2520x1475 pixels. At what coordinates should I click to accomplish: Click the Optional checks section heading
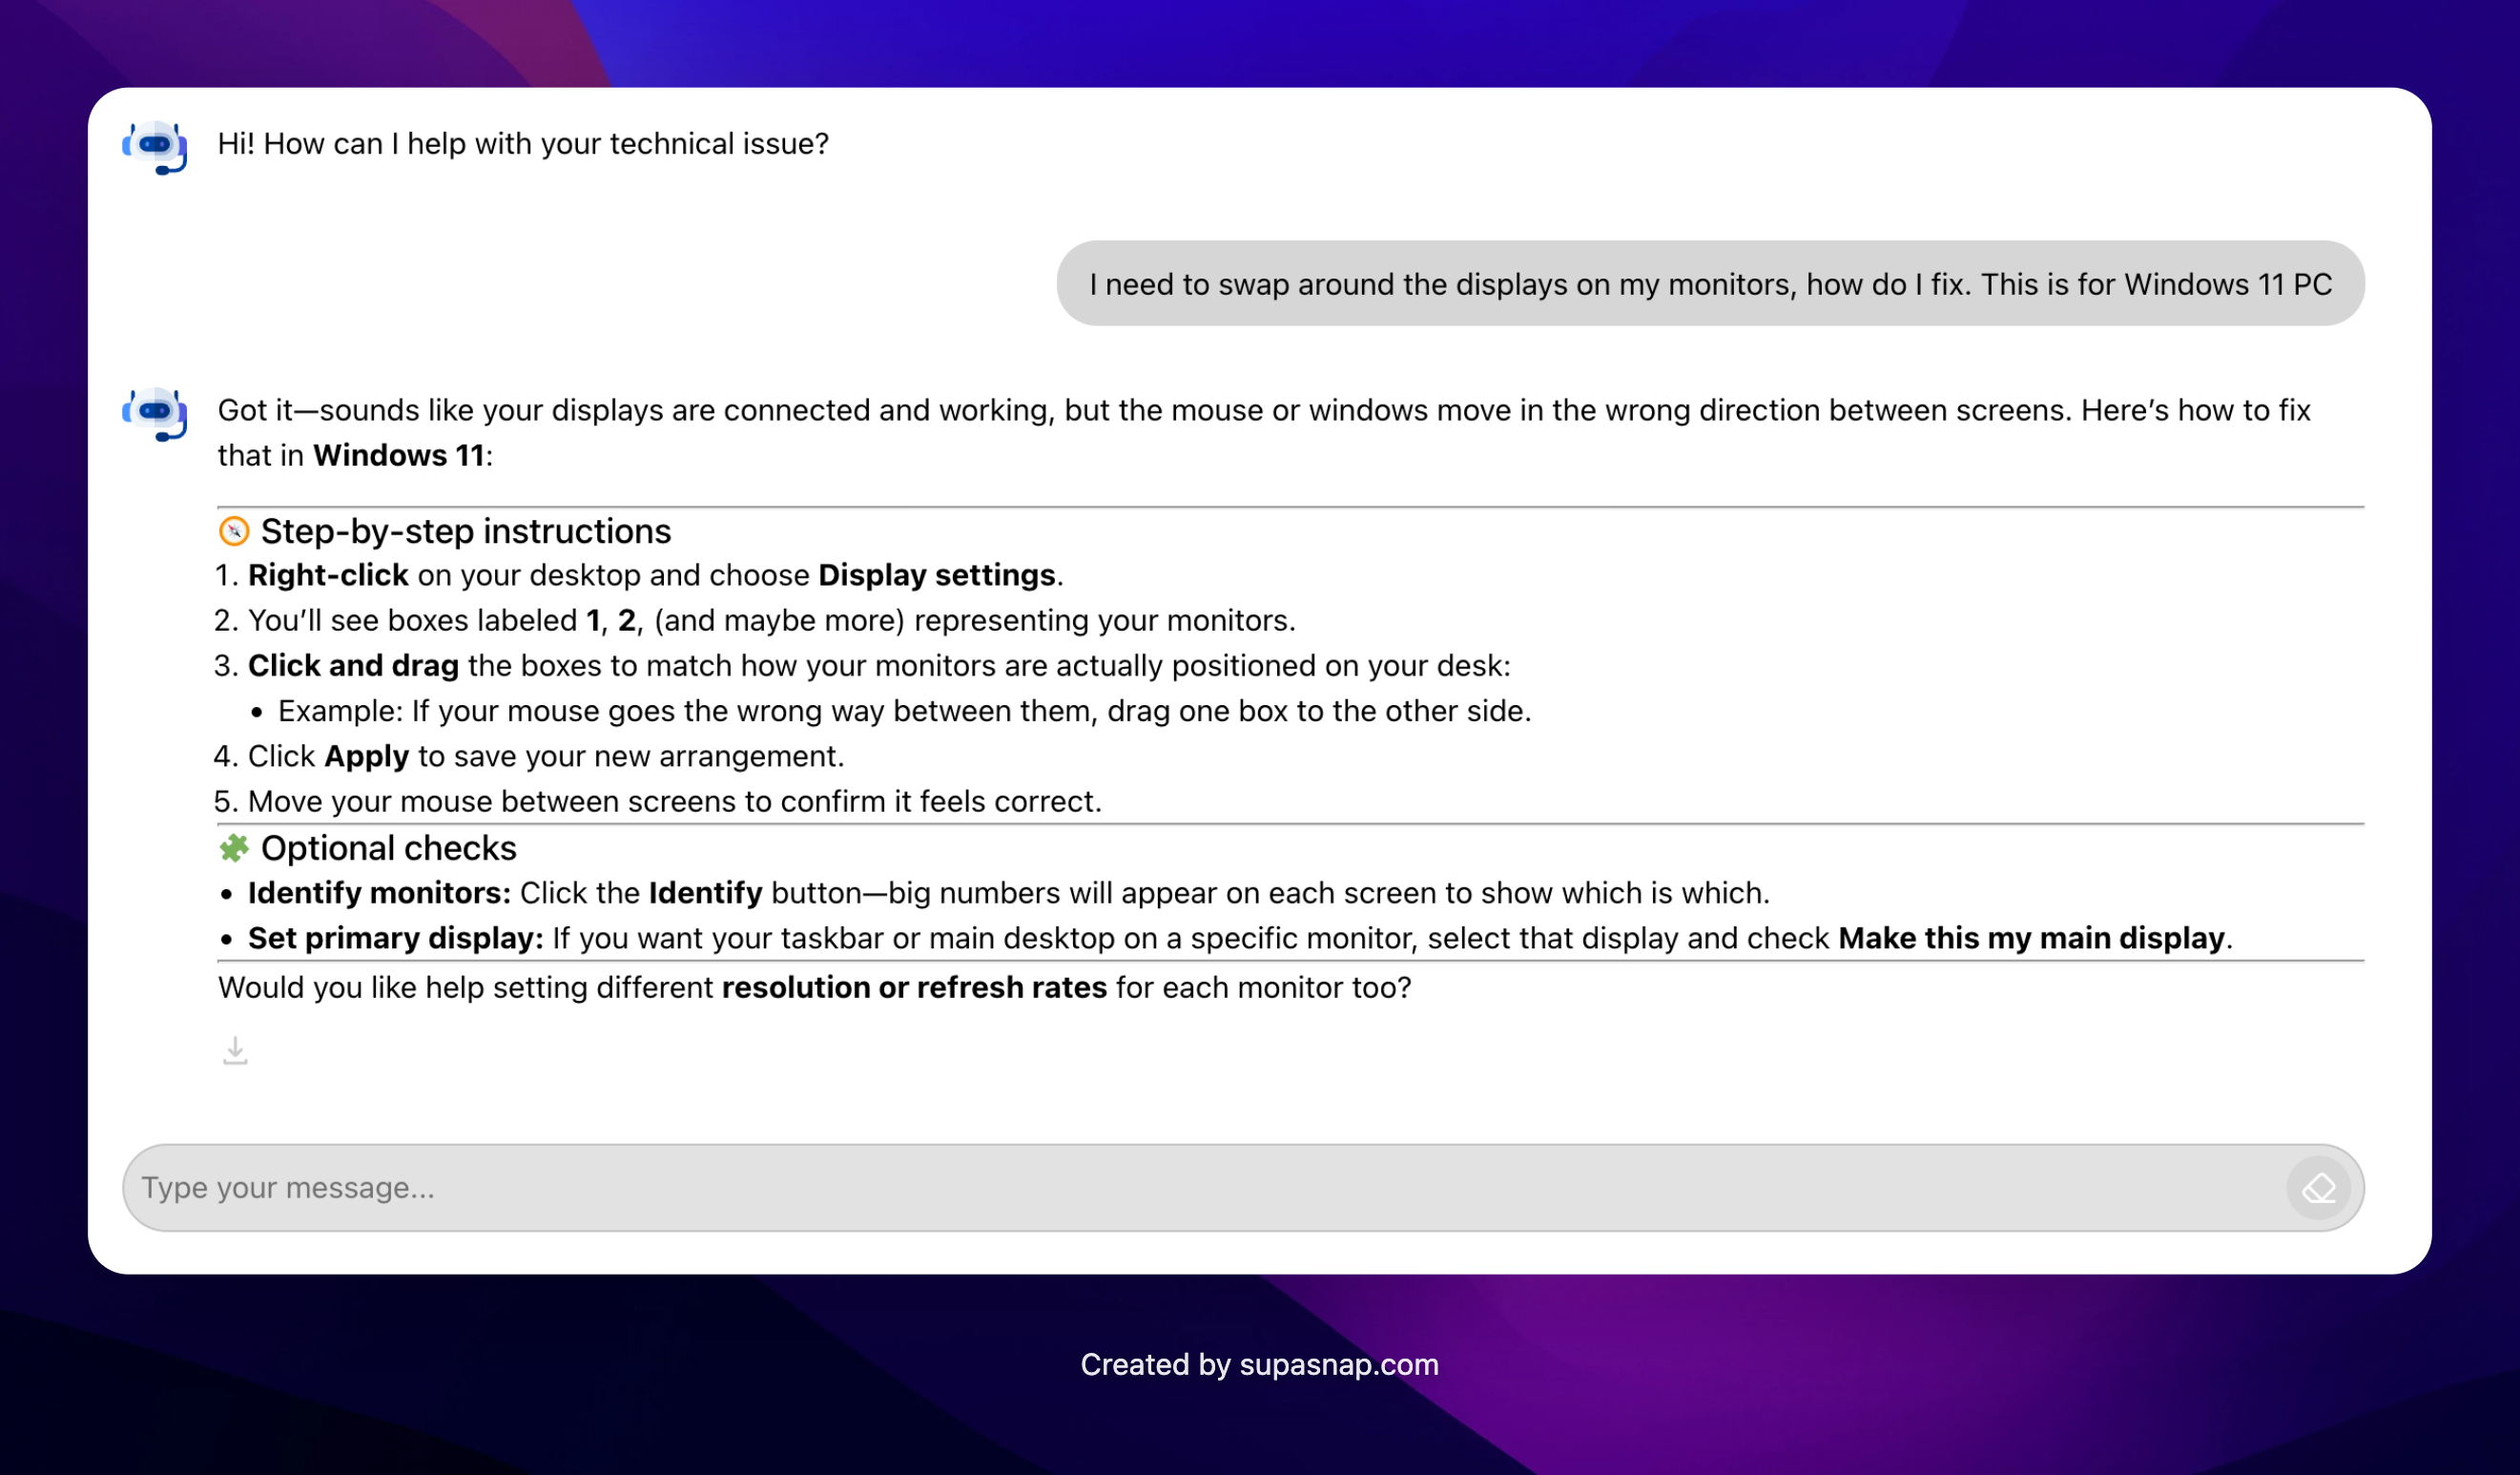point(389,847)
